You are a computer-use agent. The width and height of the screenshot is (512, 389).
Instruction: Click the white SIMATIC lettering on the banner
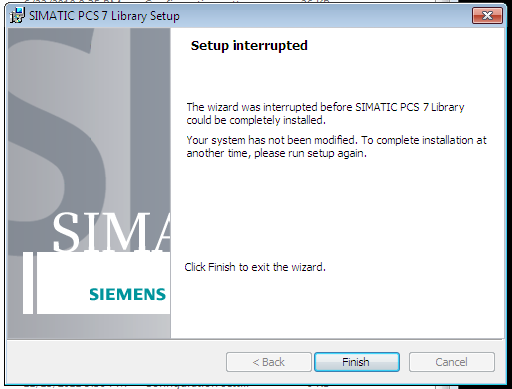pyautogui.click(x=111, y=232)
